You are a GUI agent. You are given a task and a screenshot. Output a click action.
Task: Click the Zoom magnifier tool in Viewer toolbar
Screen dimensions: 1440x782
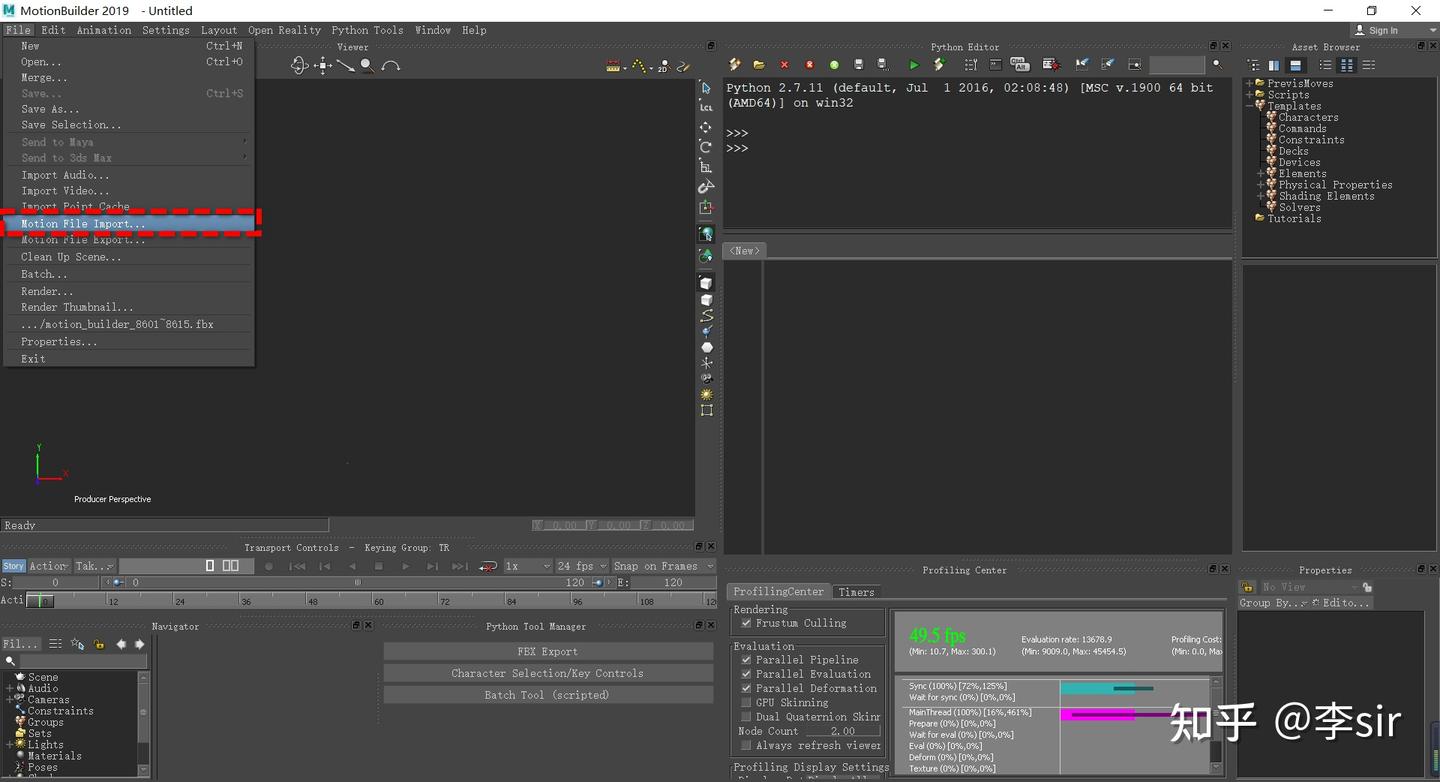click(x=367, y=66)
